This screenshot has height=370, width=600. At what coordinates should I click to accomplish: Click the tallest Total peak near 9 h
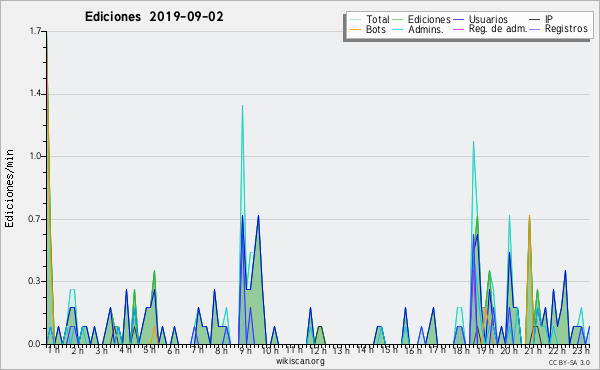[x=242, y=106]
